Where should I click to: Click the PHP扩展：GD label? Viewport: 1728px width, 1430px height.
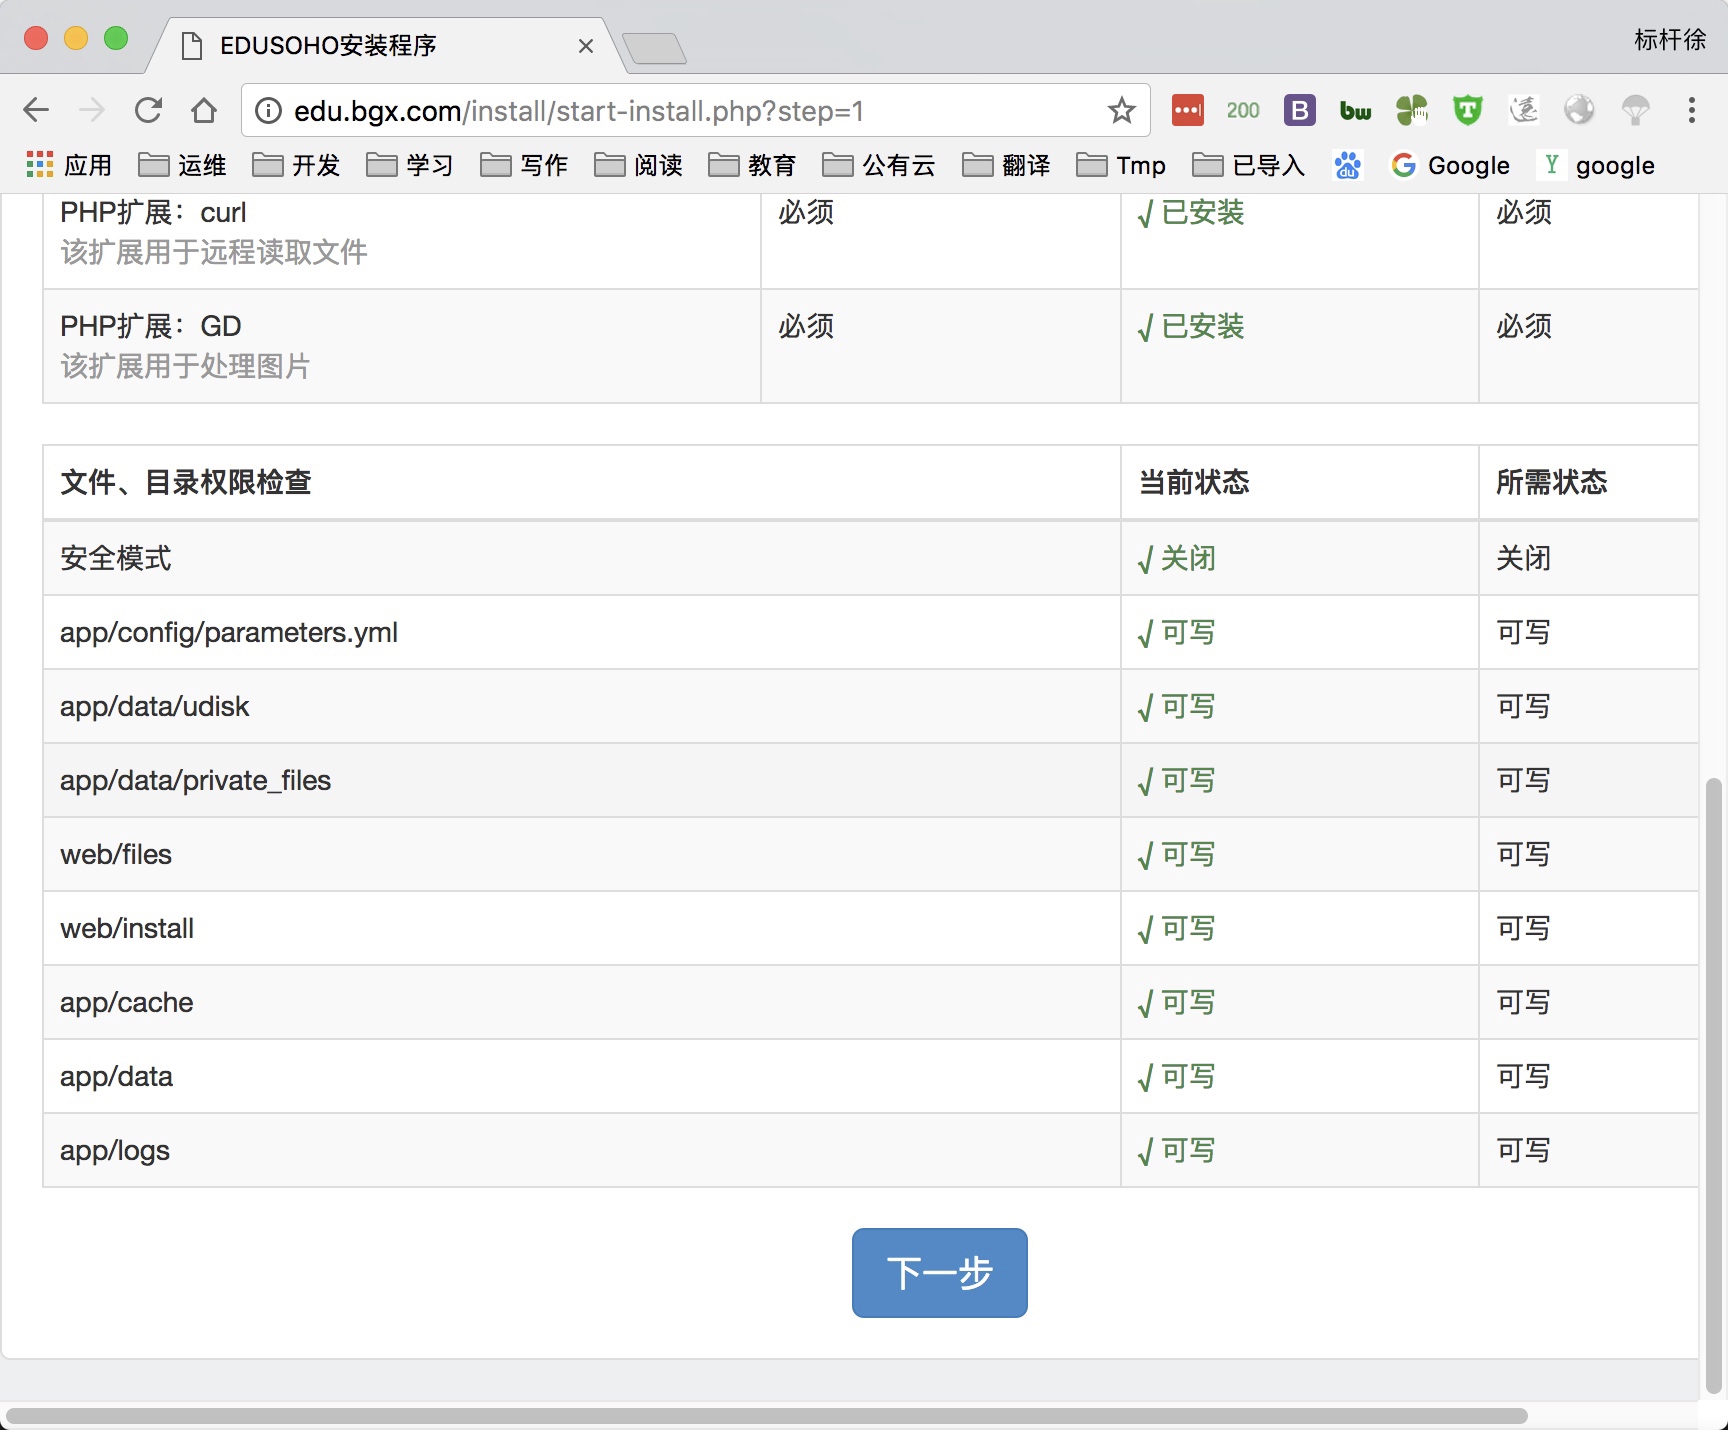151,326
